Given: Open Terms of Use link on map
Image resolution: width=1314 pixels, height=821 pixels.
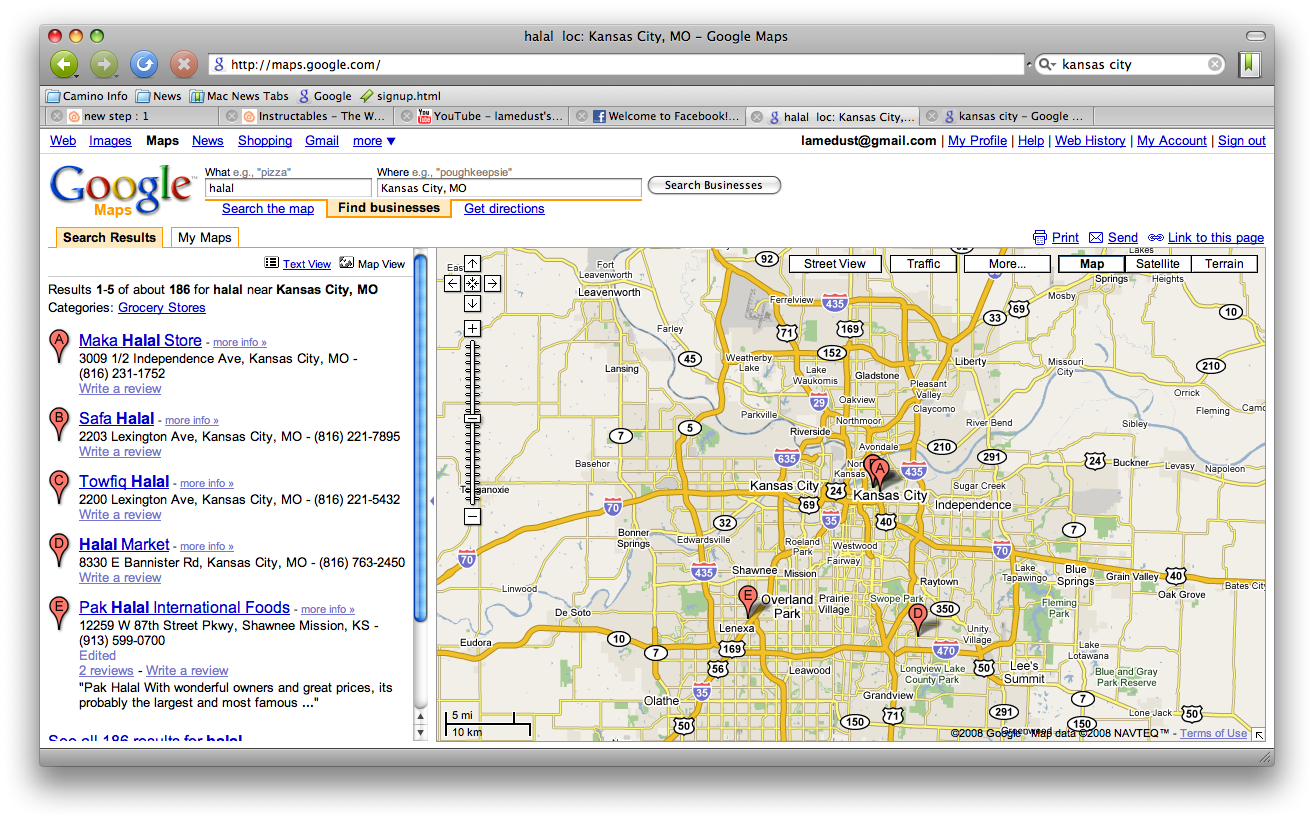Looking at the screenshot, I should click(x=1213, y=734).
